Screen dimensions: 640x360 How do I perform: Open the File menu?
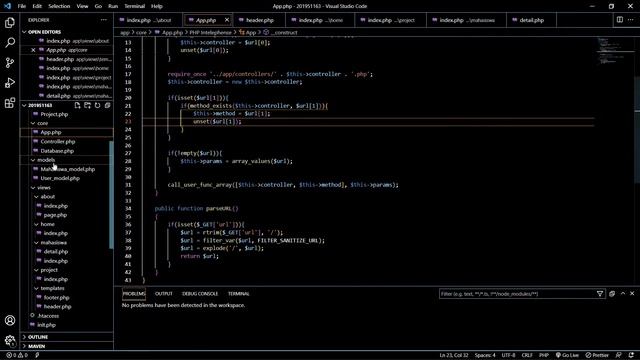pyautogui.click(x=22, y=6)
